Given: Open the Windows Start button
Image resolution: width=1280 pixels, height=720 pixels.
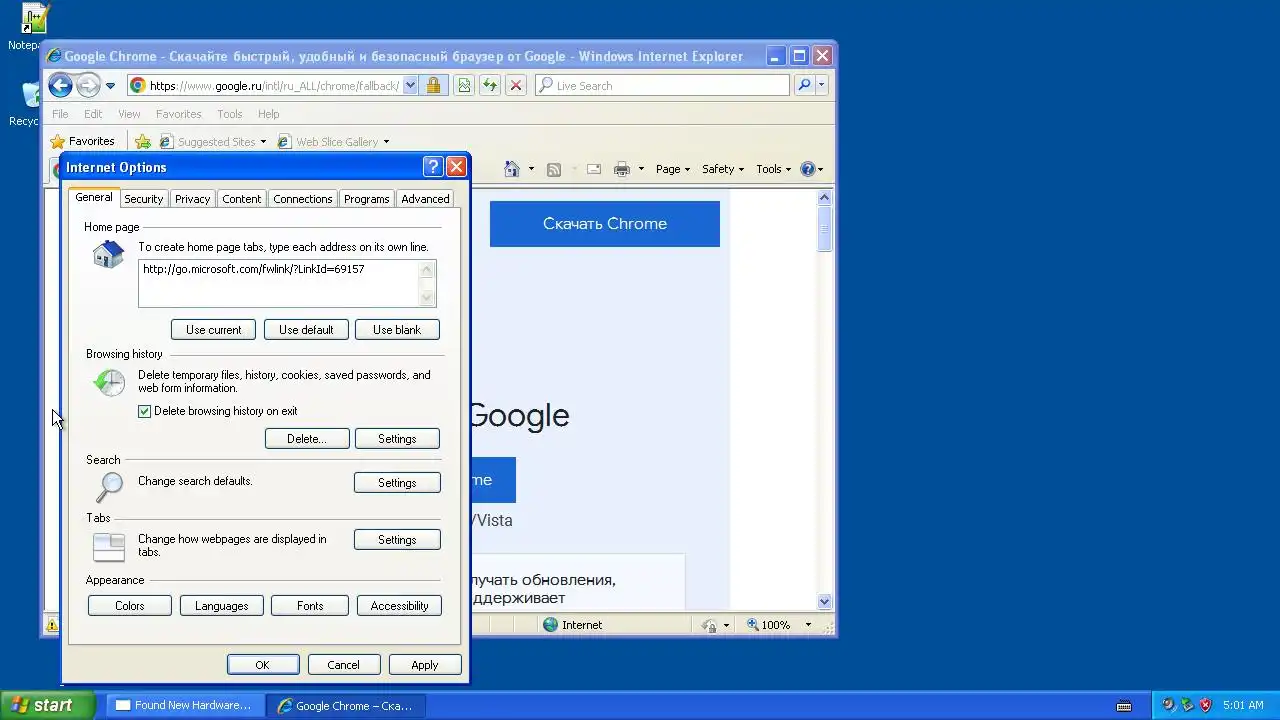Looking at the screenshot, I should pos(47,705).
